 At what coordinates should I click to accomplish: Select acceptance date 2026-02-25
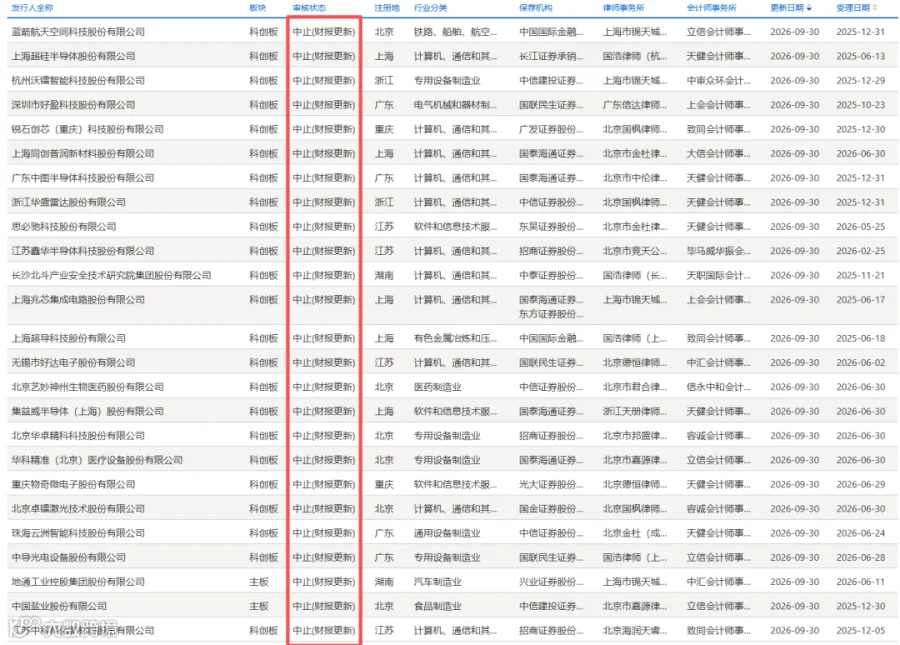pyautogui.click(x=861, y=251)
